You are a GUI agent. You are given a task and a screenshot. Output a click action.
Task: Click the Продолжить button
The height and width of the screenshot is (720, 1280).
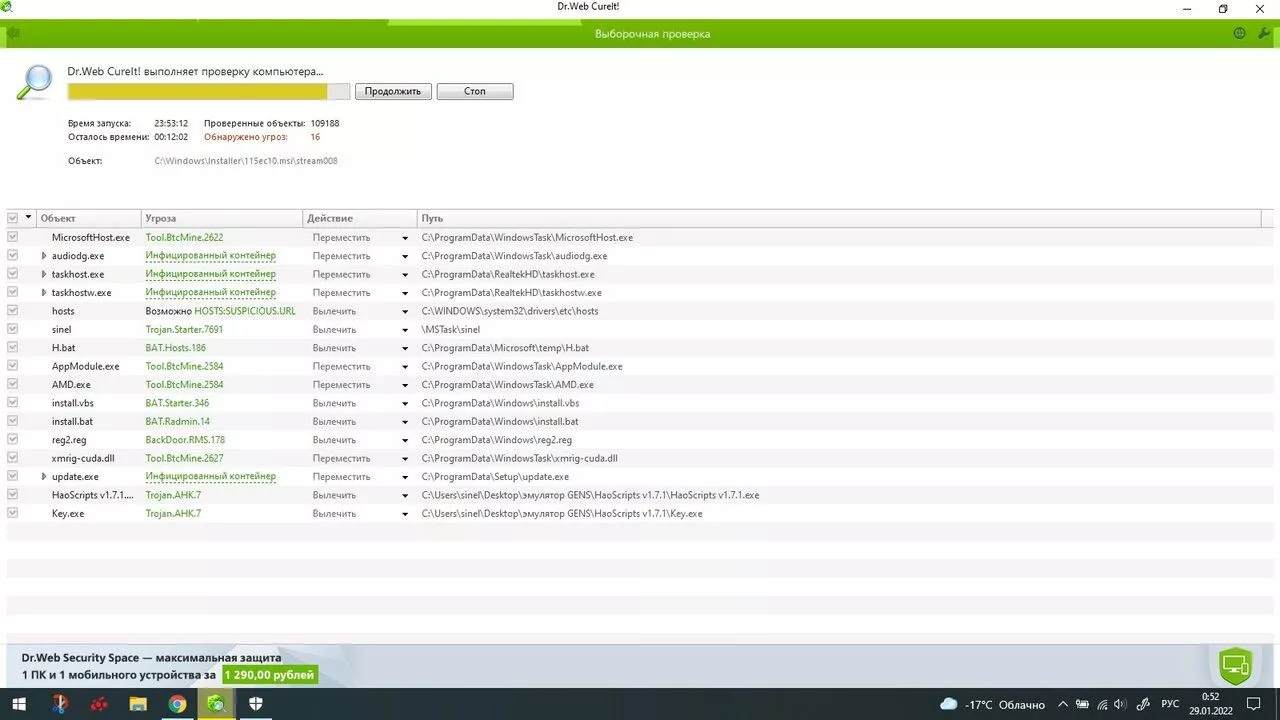393,91
